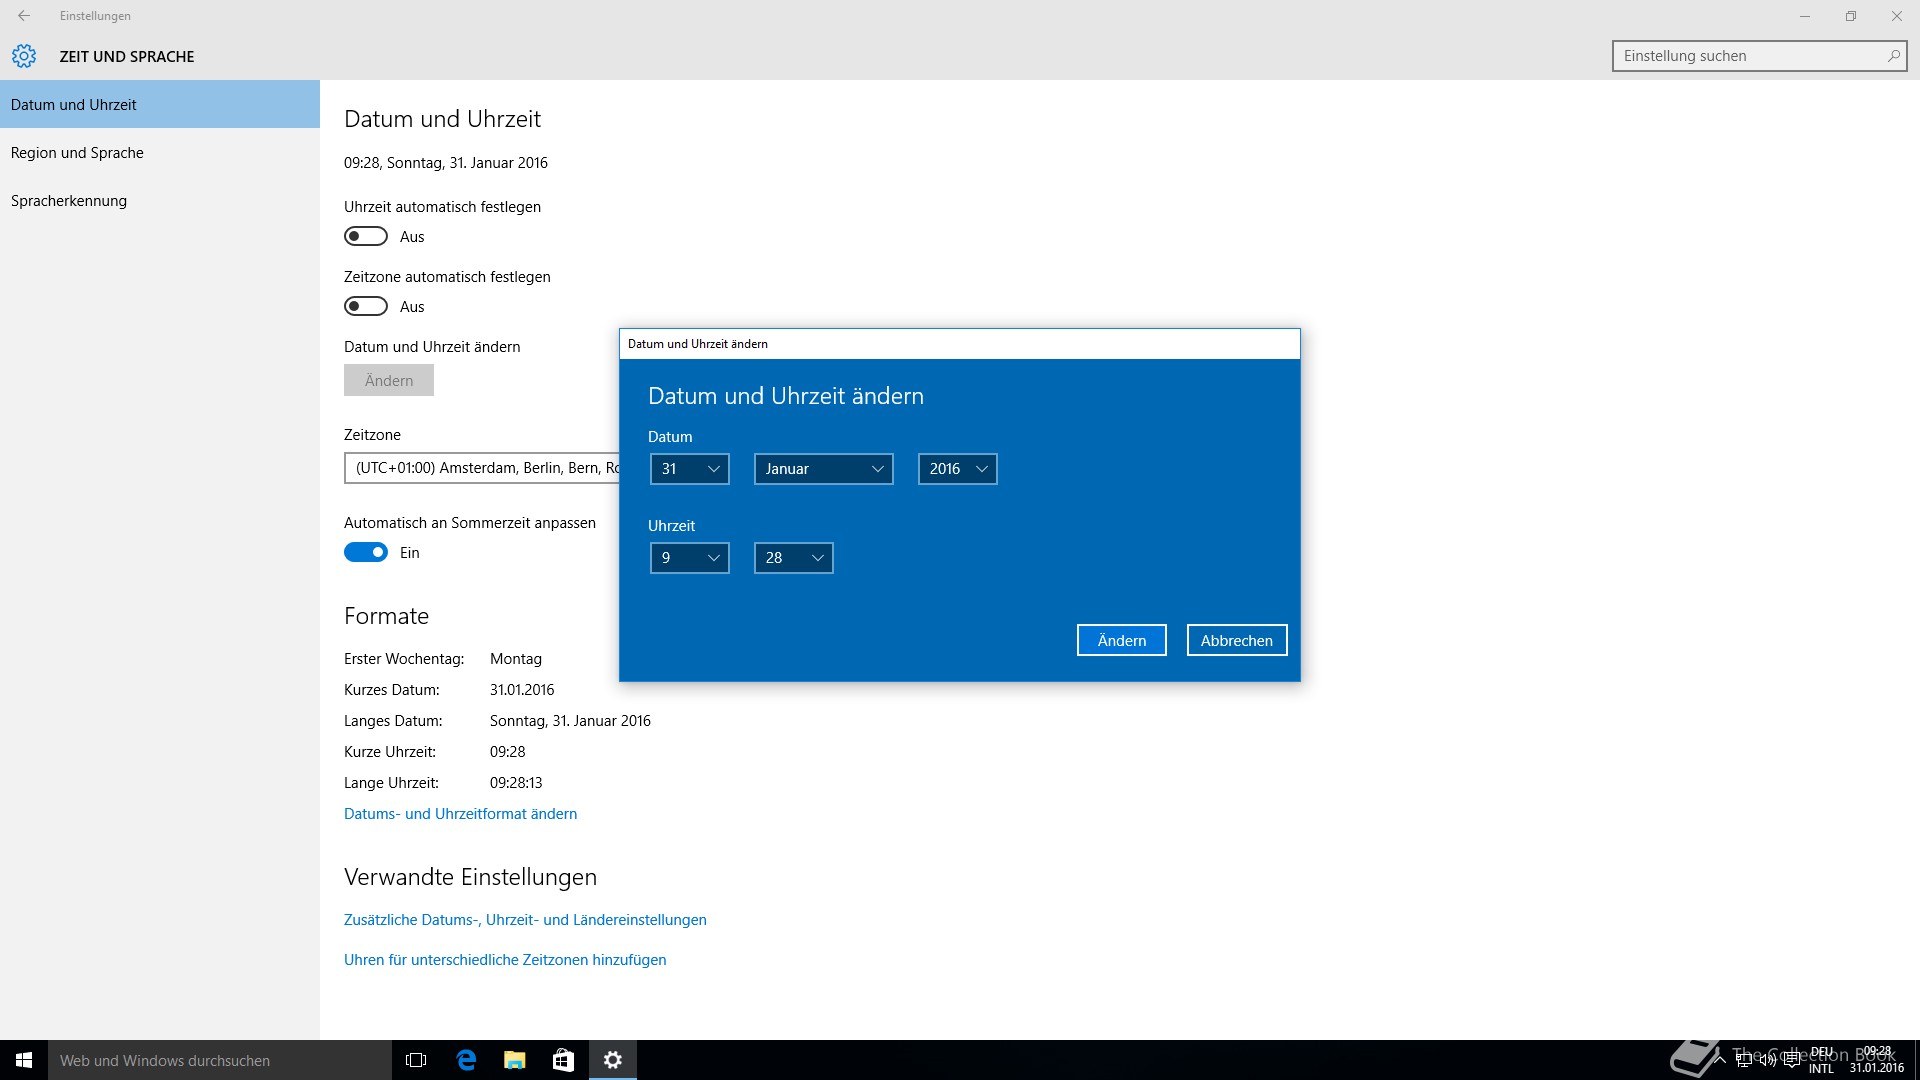Launch Microsoft Edge from the taskbar

point(466,1060)
